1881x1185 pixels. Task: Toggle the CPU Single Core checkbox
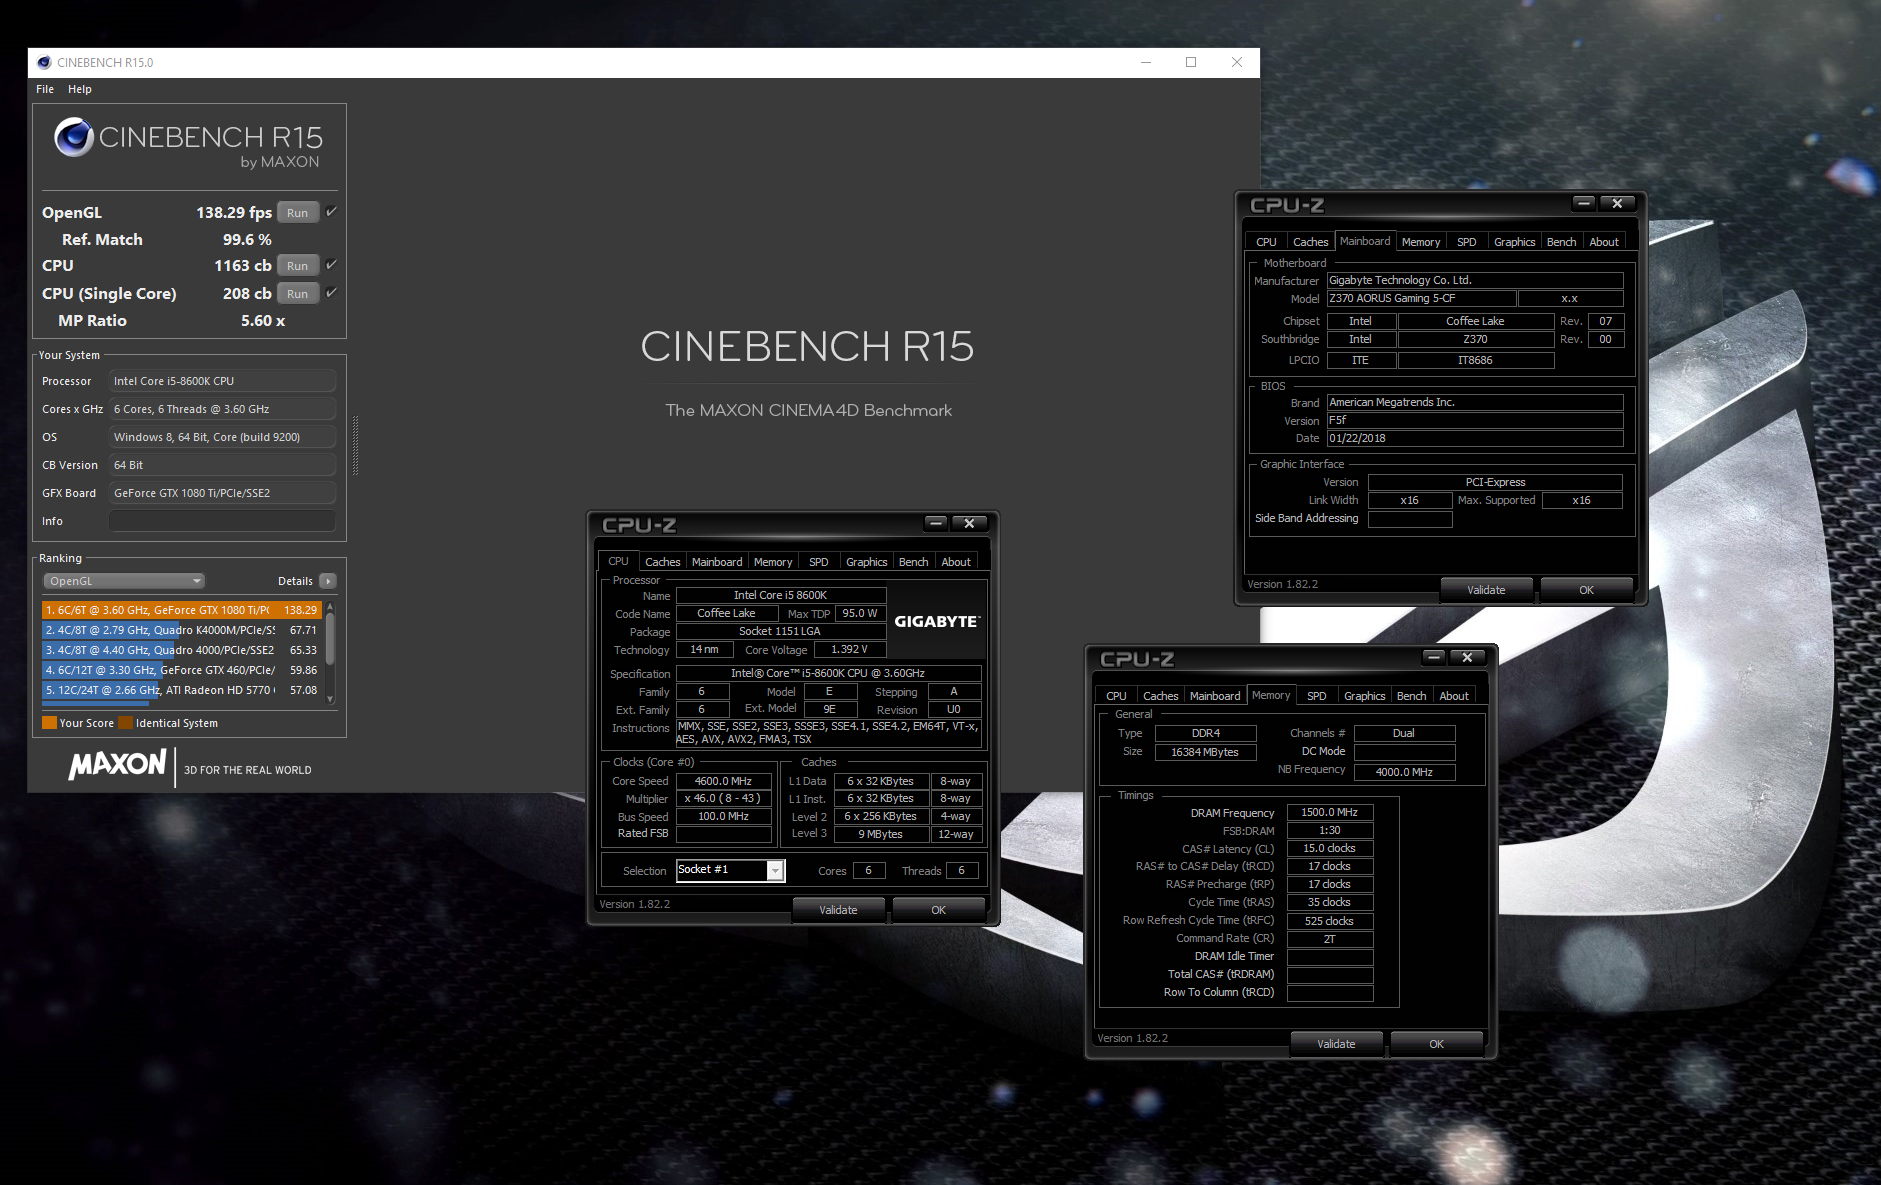point(331,293)
